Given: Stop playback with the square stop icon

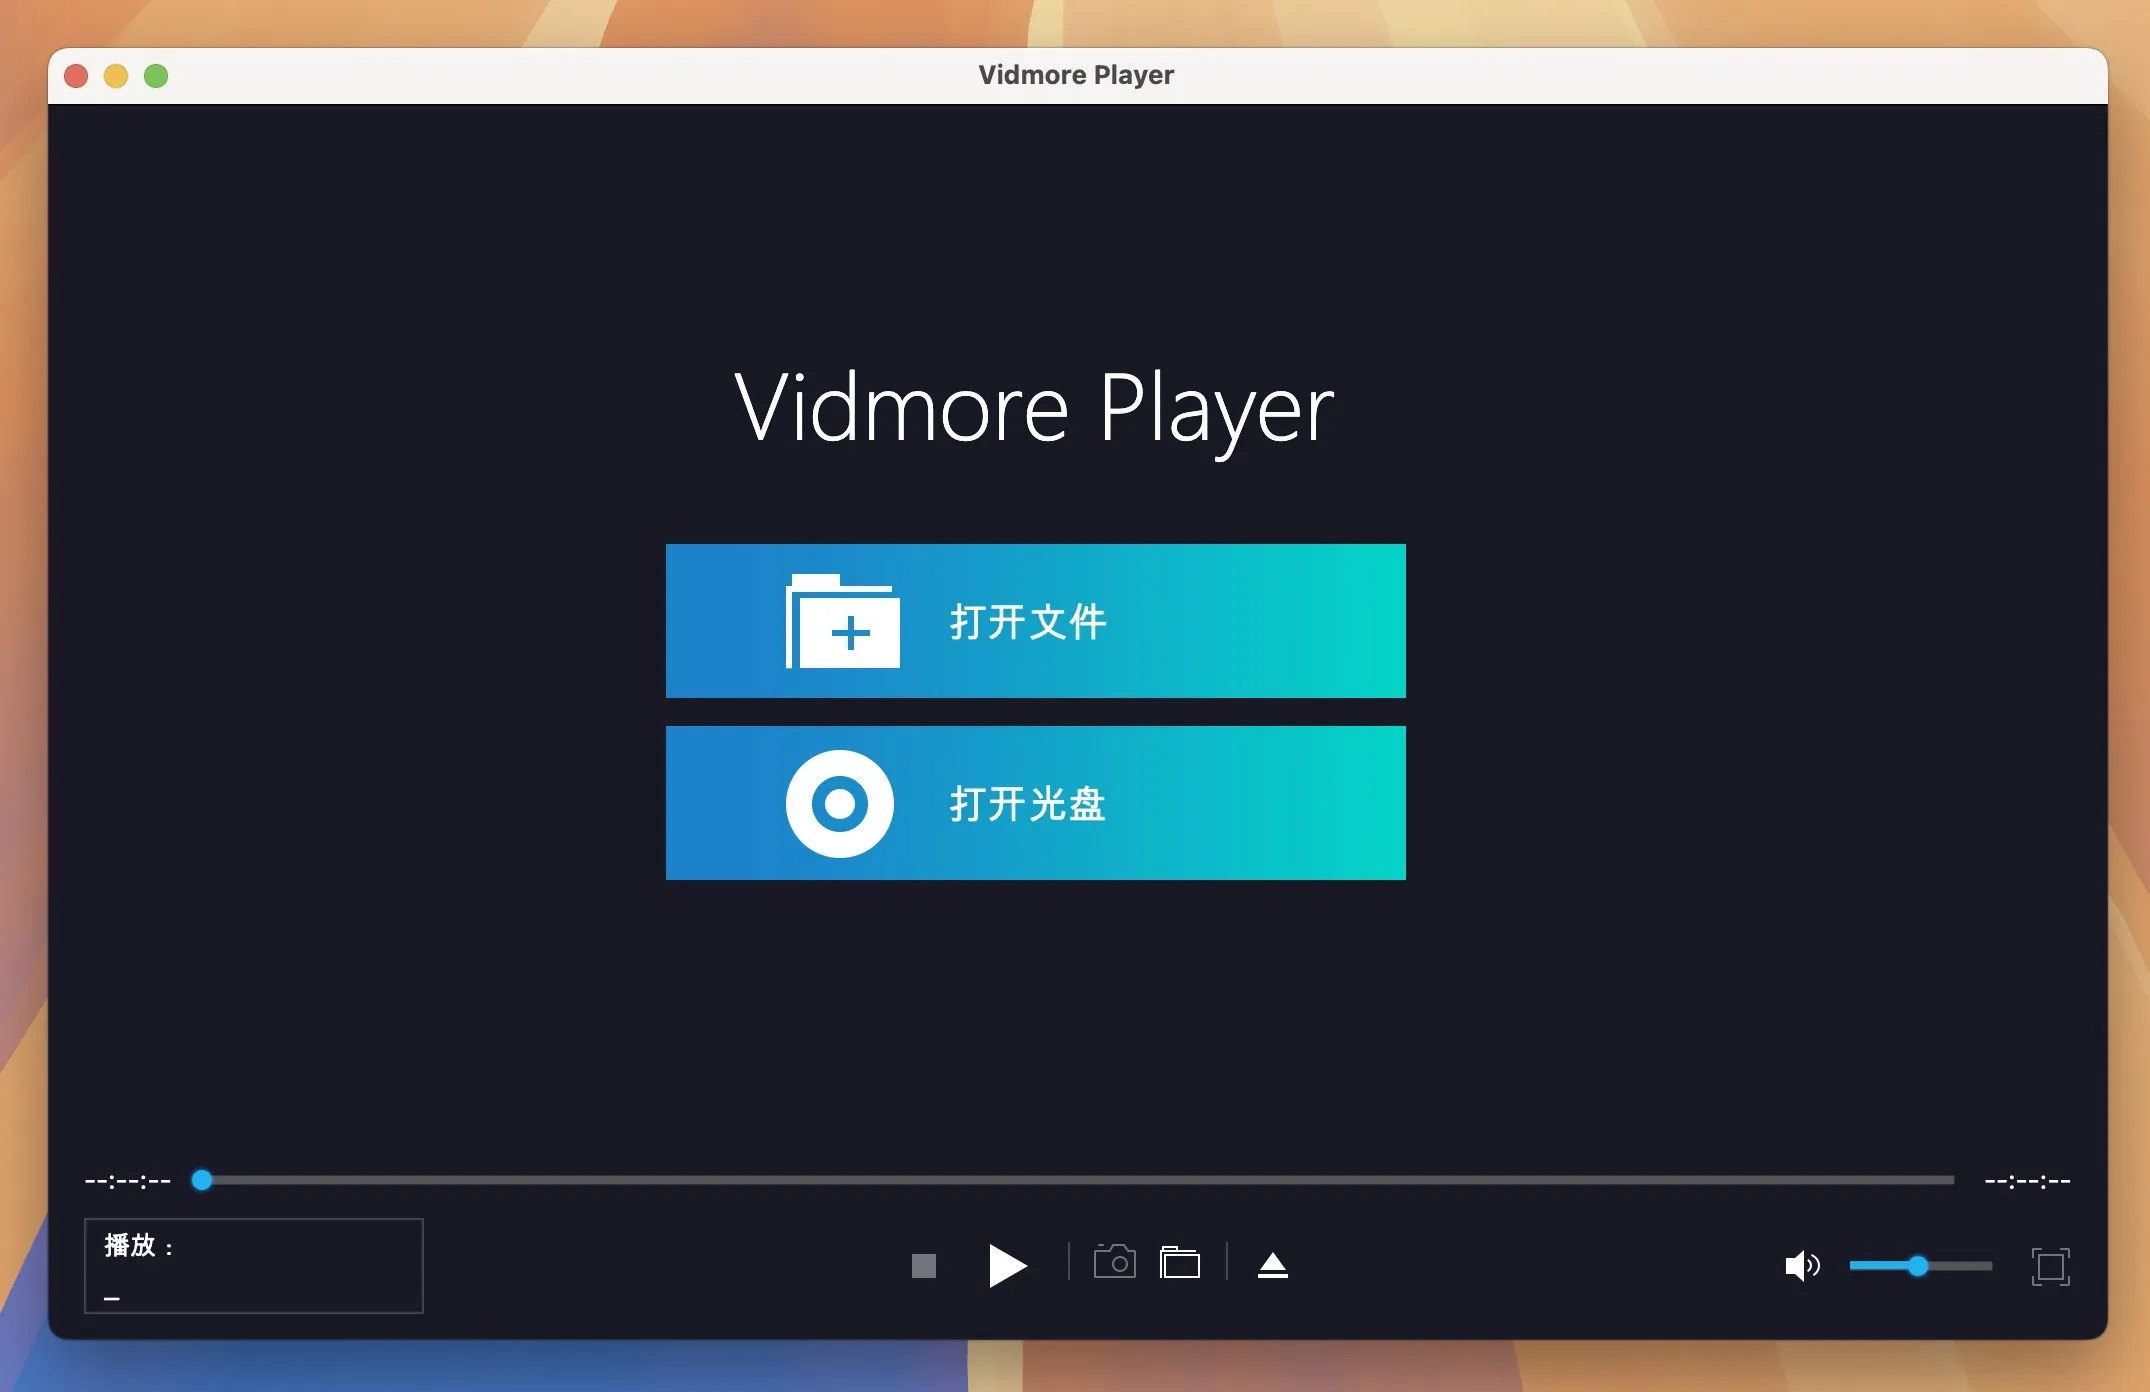Looking at the screenshot, I should (x=924, y=1266).
